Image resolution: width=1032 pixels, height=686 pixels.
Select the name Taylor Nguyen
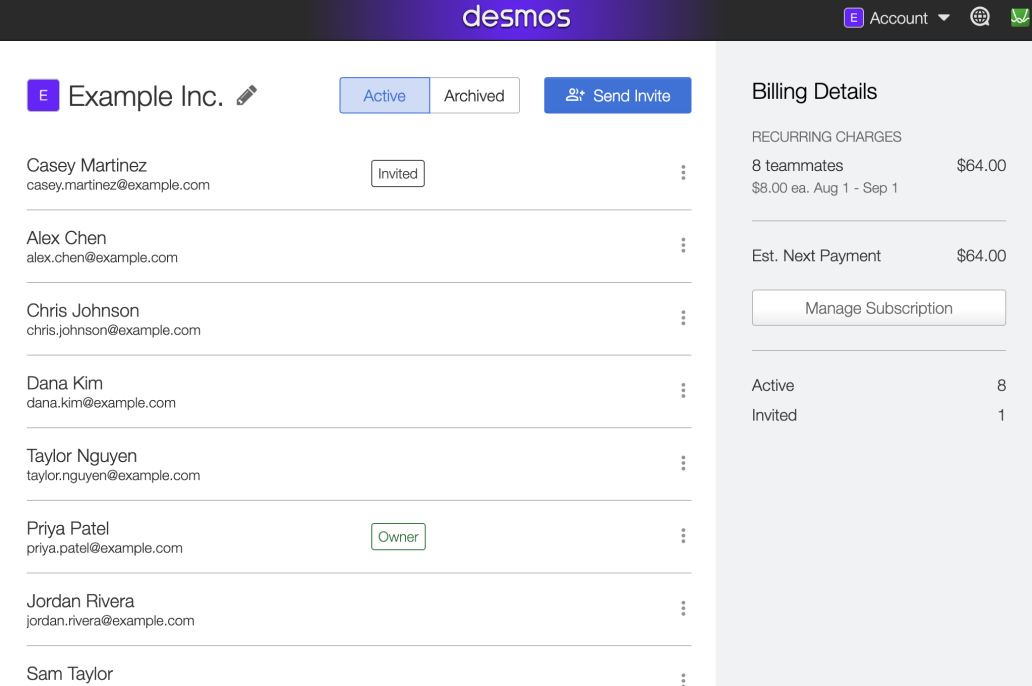click(82, 456)
